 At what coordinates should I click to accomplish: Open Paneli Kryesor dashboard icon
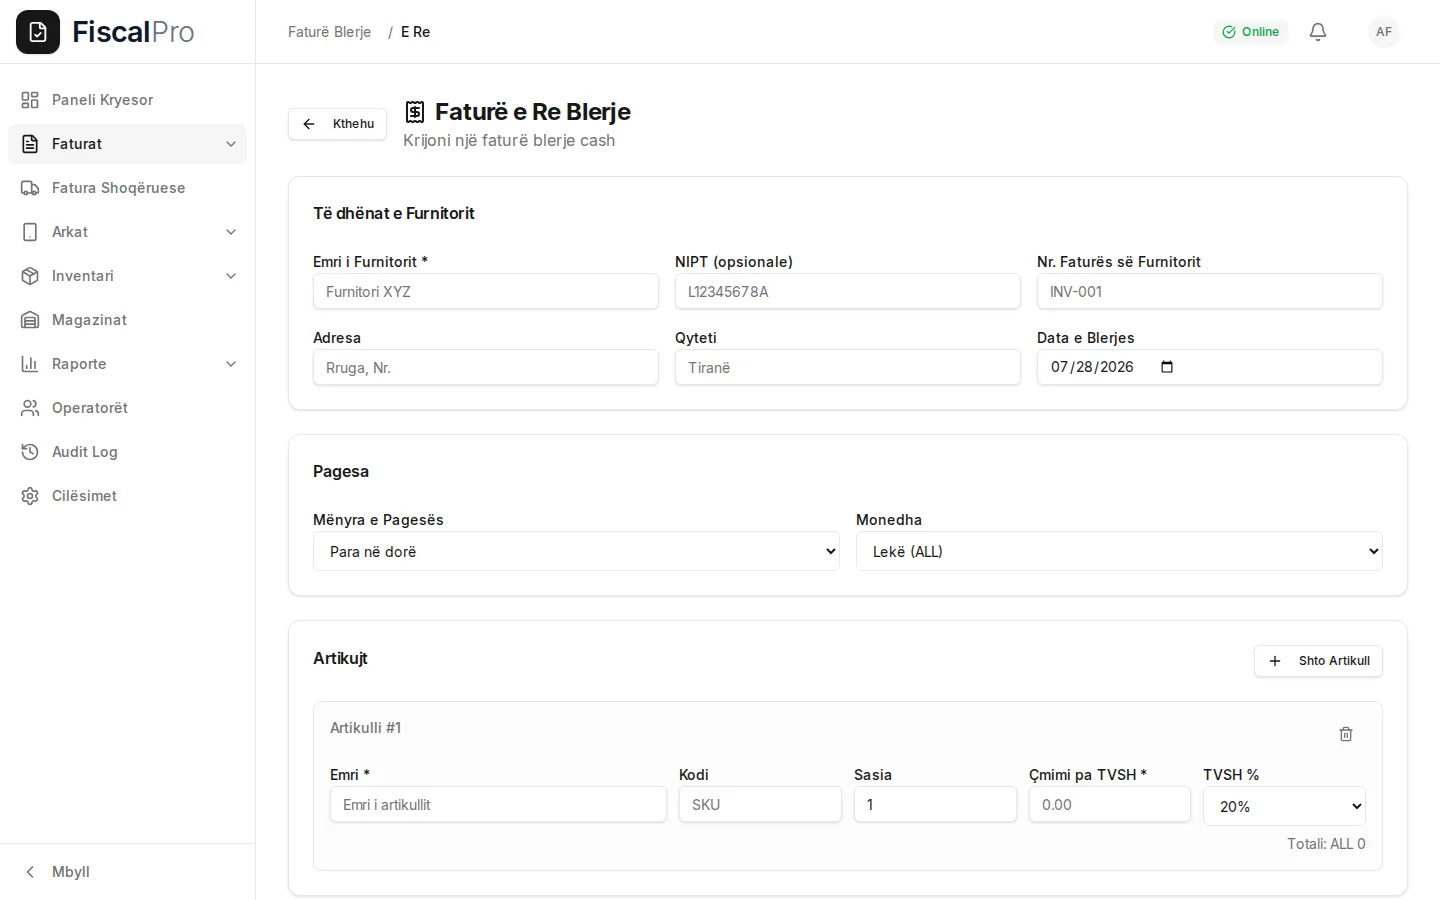click(30, 100)
